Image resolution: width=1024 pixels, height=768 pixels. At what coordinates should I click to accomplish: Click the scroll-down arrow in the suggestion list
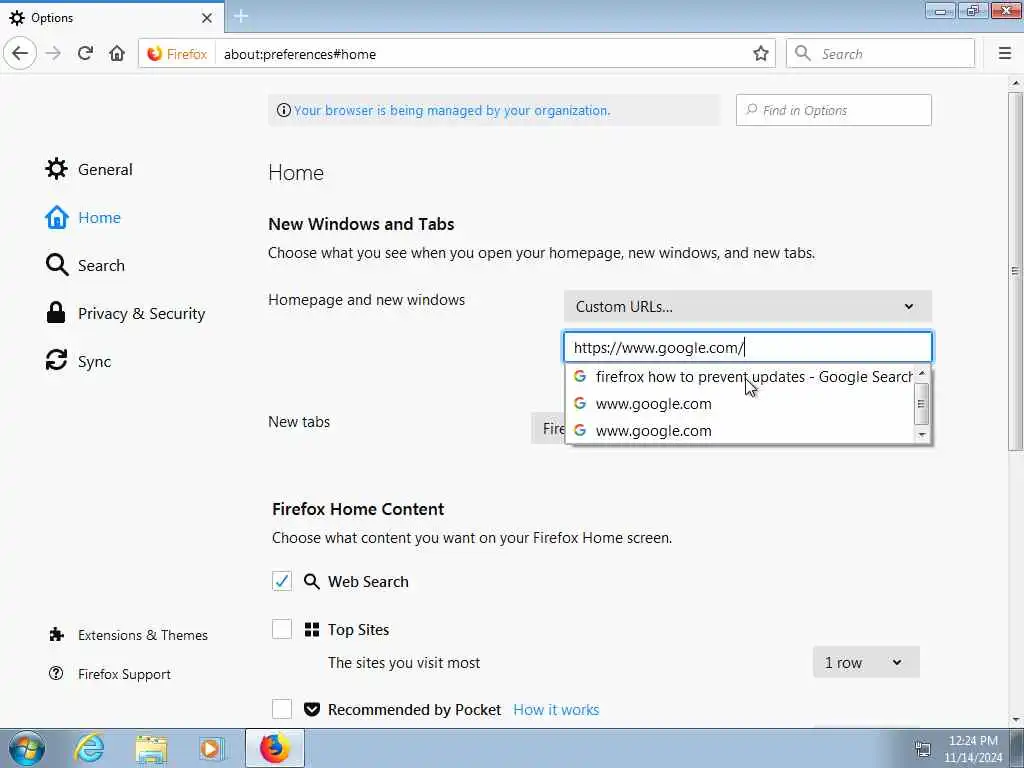coord(921,434)
